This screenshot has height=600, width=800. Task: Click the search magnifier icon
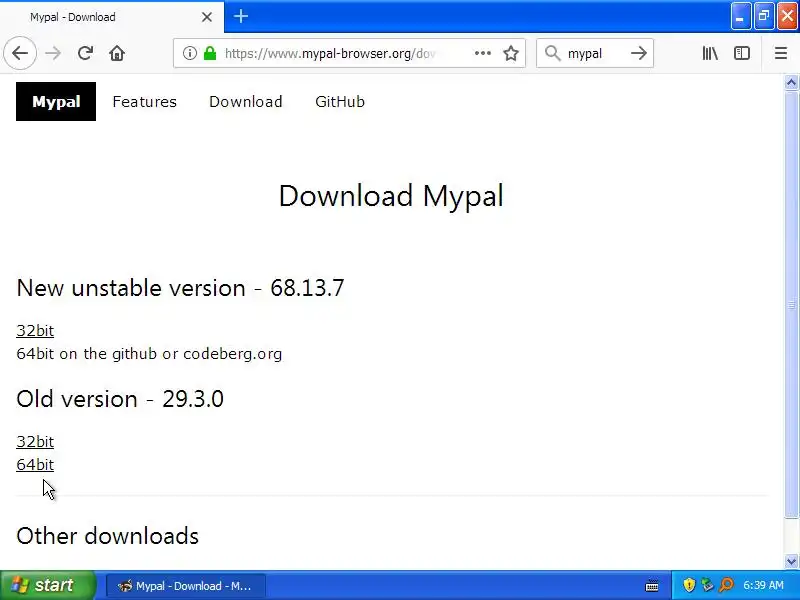[553, 53]
